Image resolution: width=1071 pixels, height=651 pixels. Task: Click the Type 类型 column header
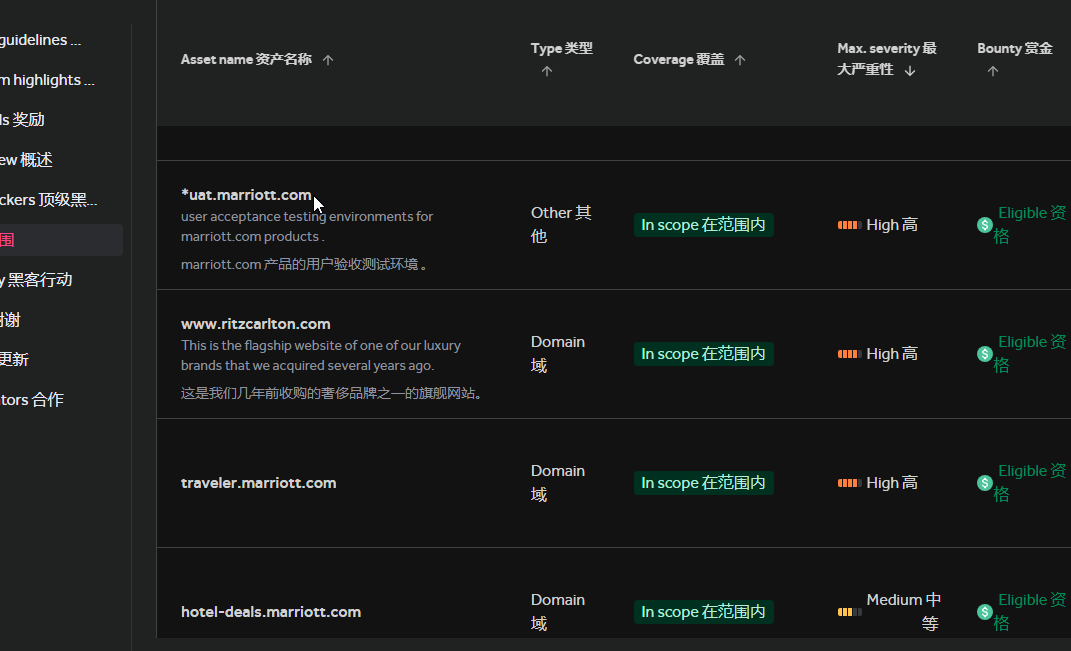(x=561, y=49)
